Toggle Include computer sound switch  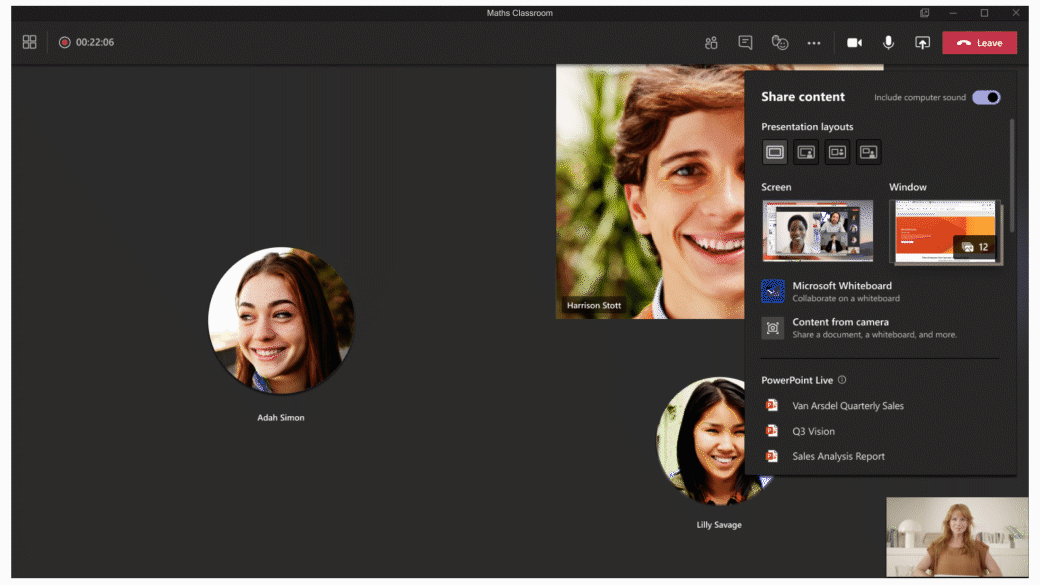(x=986, y=97)
